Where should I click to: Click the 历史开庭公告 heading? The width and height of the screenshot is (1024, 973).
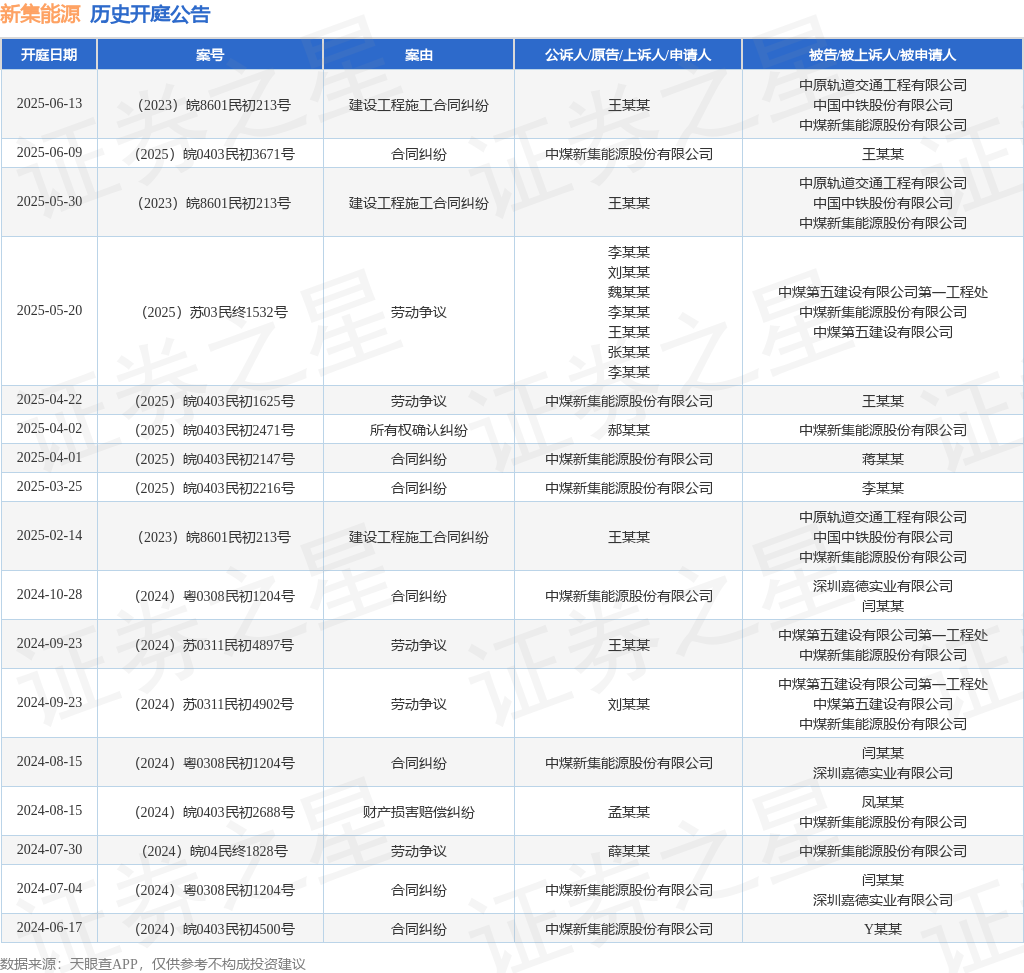pos(150,14)
